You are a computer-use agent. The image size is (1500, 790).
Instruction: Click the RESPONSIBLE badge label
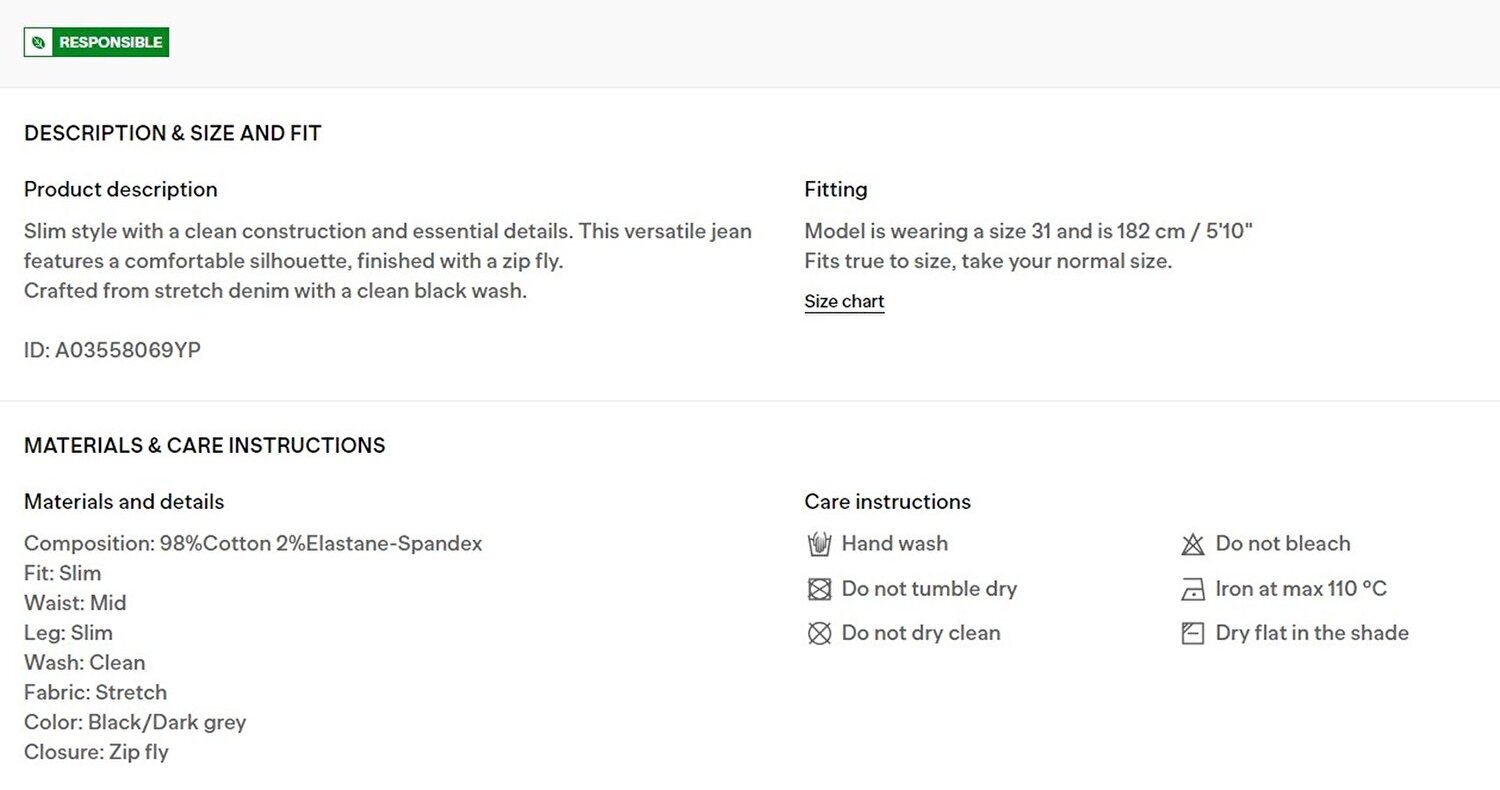pyautogui.click(x=110, y=42)
